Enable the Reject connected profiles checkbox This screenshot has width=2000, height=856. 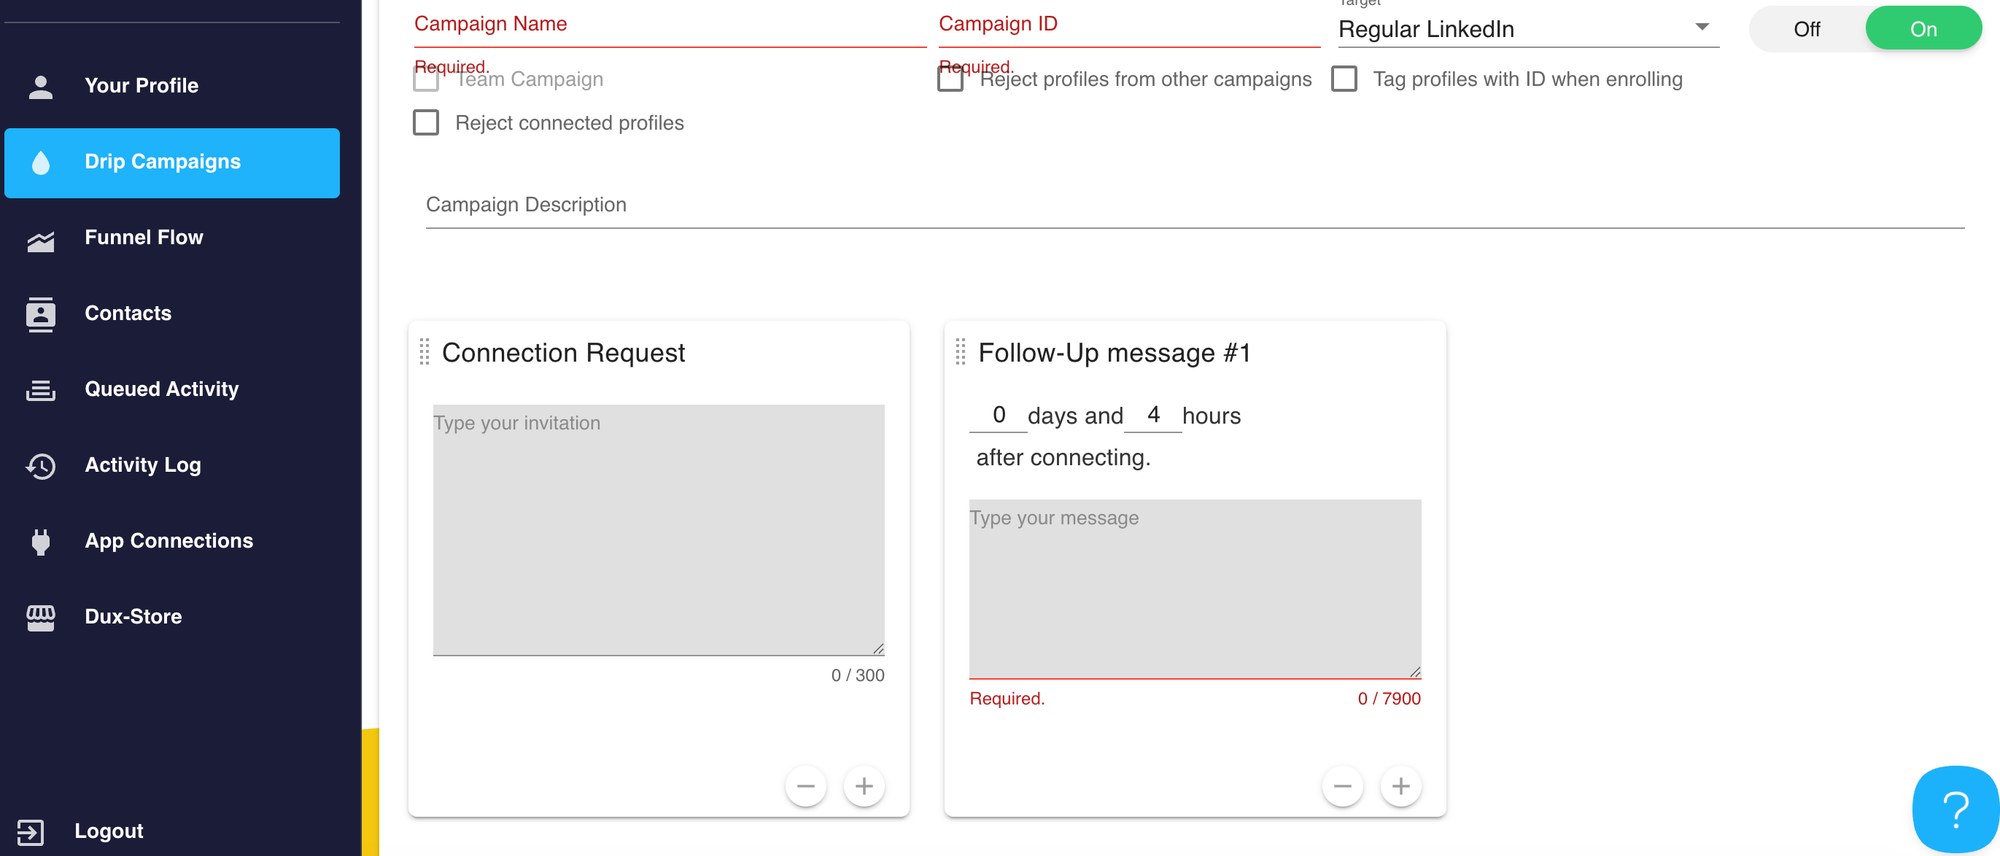(x=426, y=123)
